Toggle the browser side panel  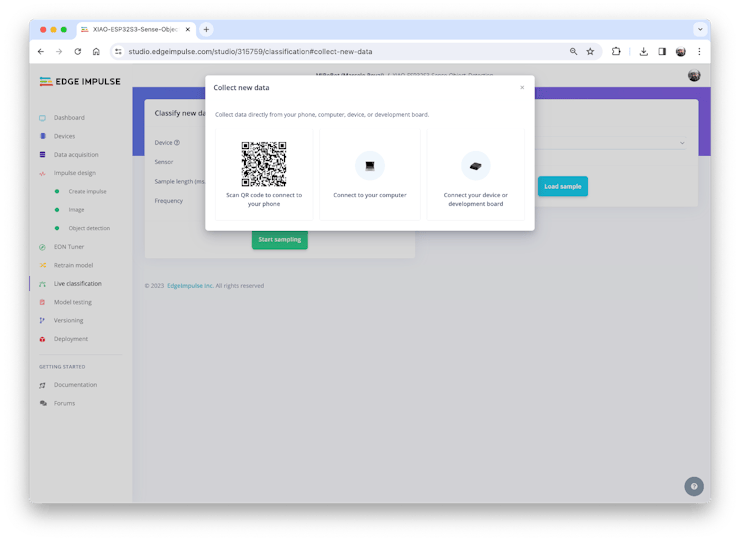(662, 51)
